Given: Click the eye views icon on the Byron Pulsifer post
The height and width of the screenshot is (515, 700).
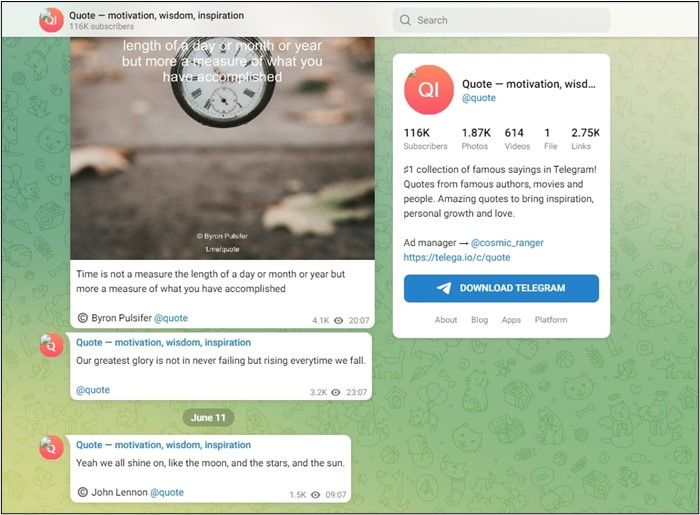Looking at the screenshot, I should 338,320.
